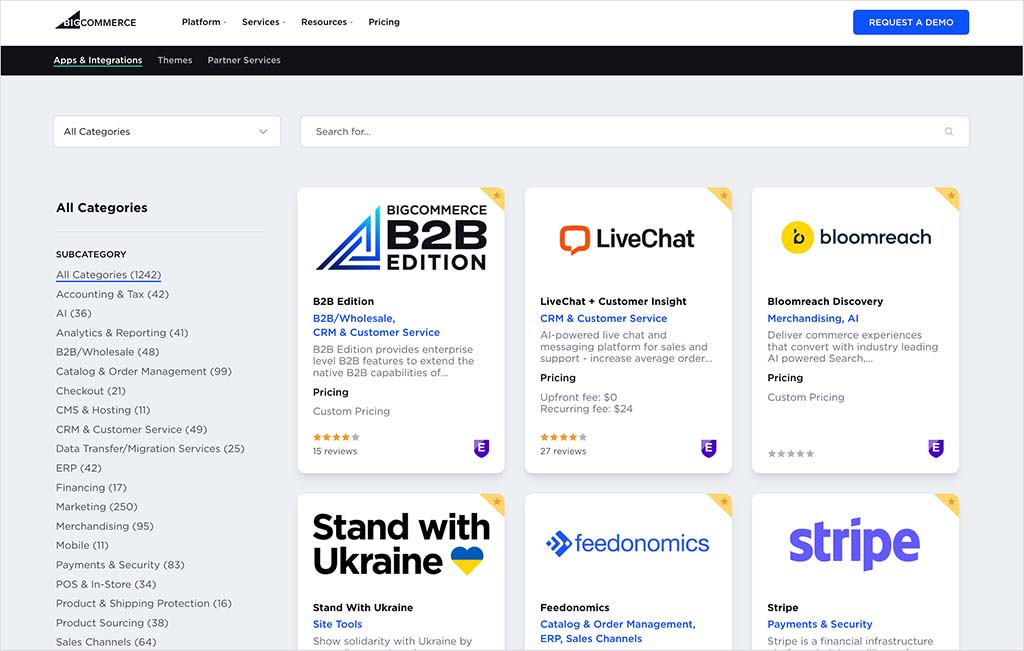Image resolution: width=1024 pixels, height=651 pixels.
Task: Filter by CRM & Customer Service (49)
Action: pos(131,429)
